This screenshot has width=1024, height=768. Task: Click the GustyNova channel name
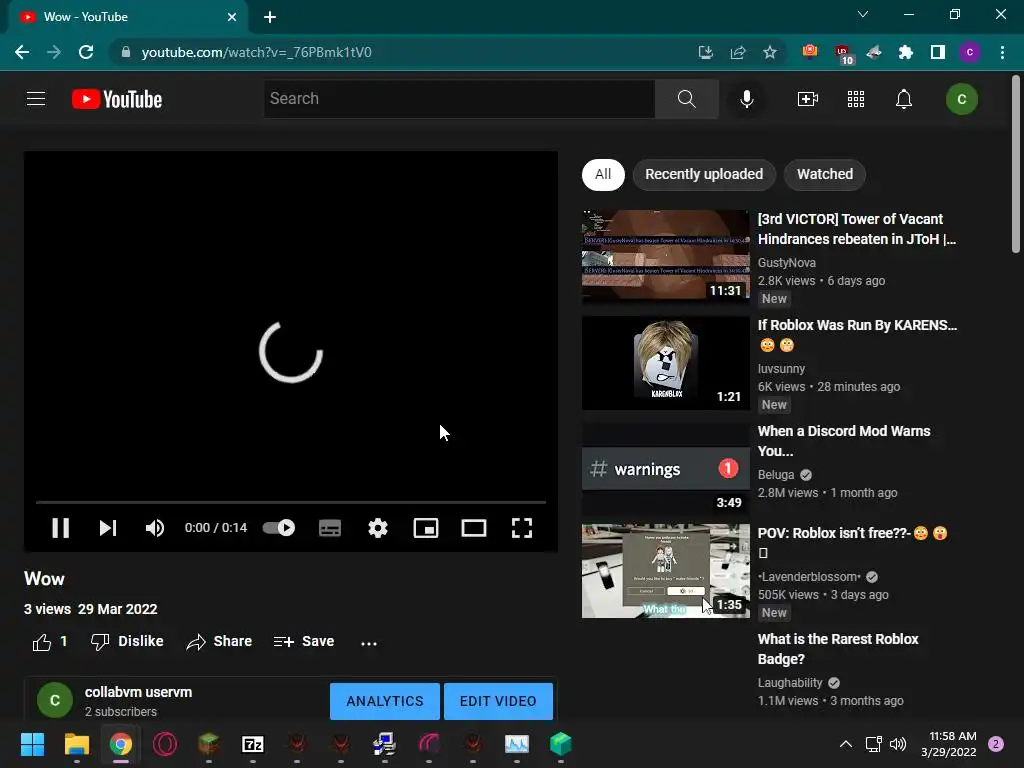[x=786, y=263]
